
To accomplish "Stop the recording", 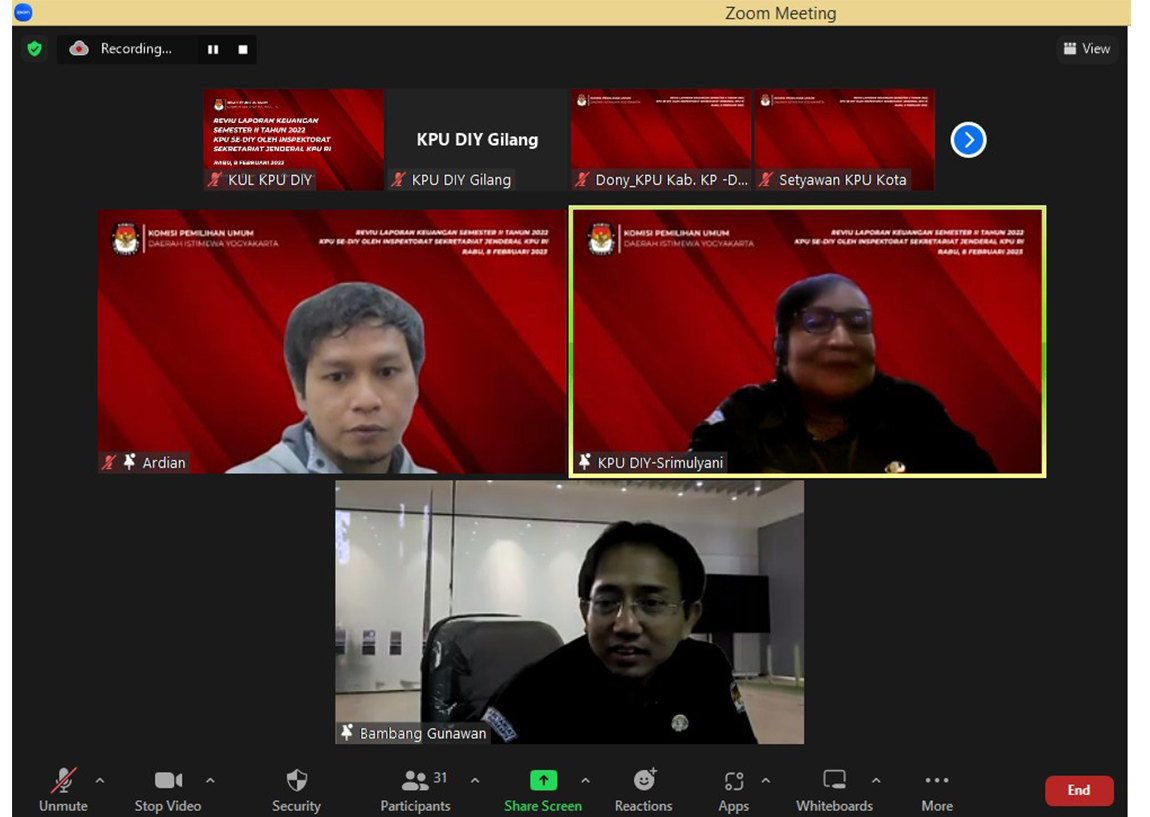I will [x=242, y=49].
